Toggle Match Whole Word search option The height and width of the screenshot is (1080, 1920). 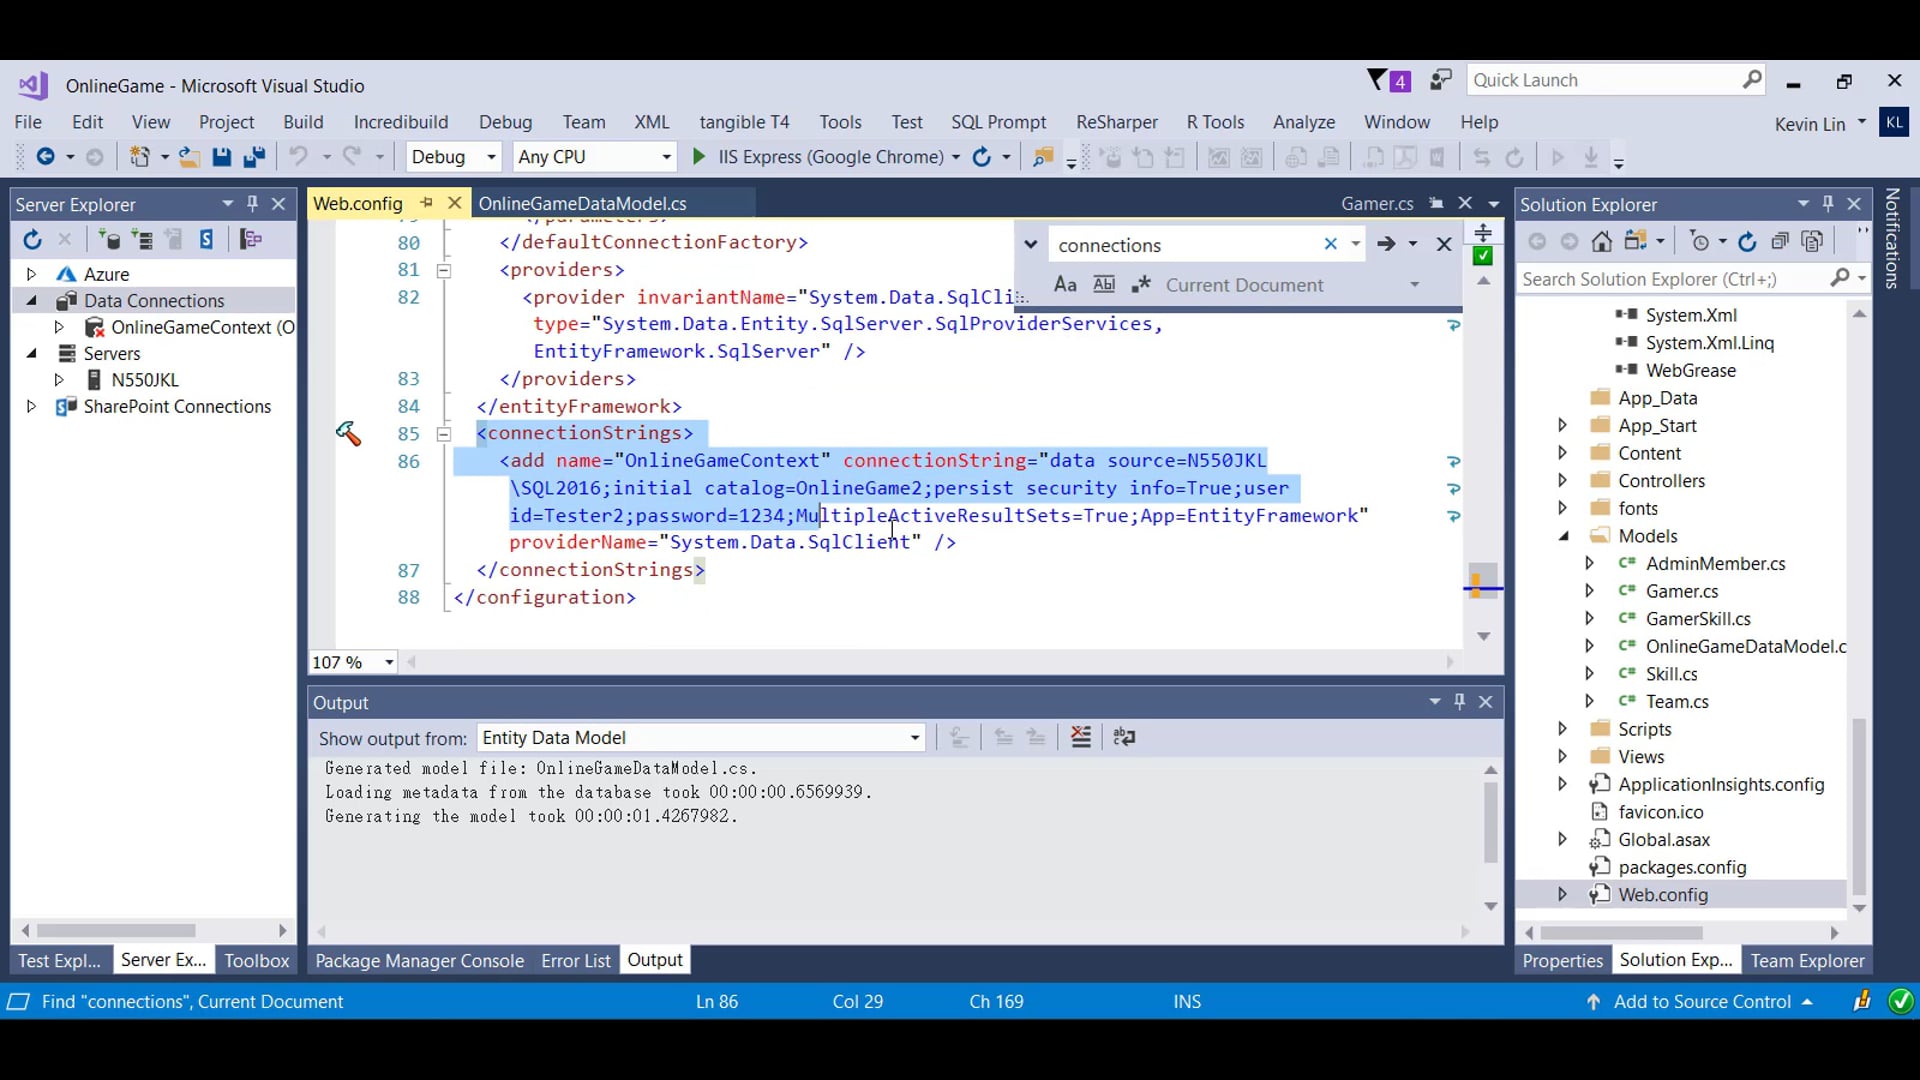coord(1104,284)
